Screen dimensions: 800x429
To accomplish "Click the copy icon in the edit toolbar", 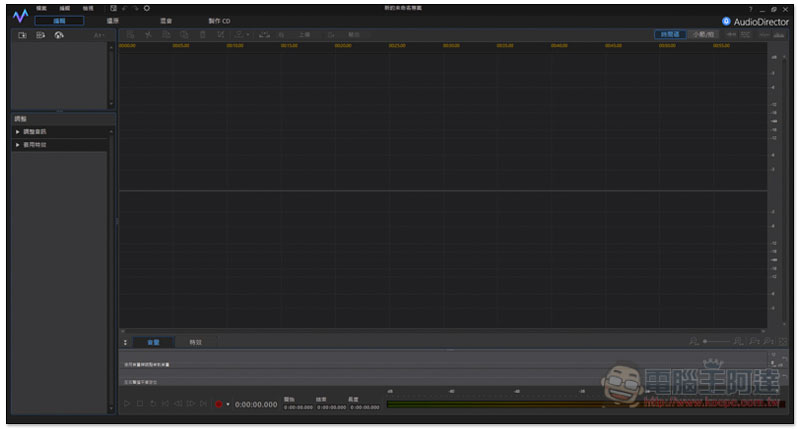I will 166,35.
